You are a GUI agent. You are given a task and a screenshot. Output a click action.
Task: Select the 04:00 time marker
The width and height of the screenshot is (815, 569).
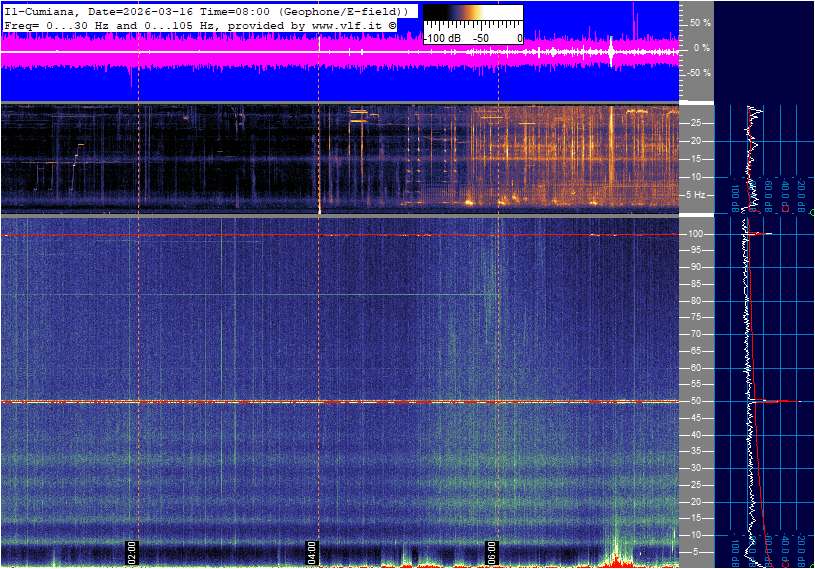tap(311, 552)
